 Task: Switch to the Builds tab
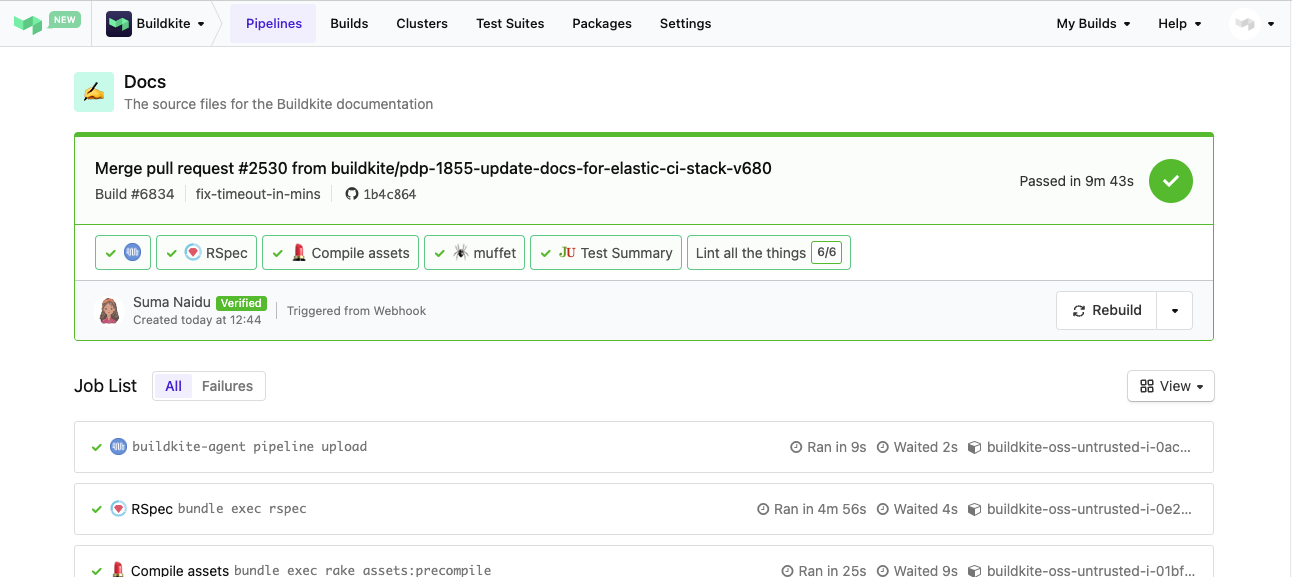[349, 23]
